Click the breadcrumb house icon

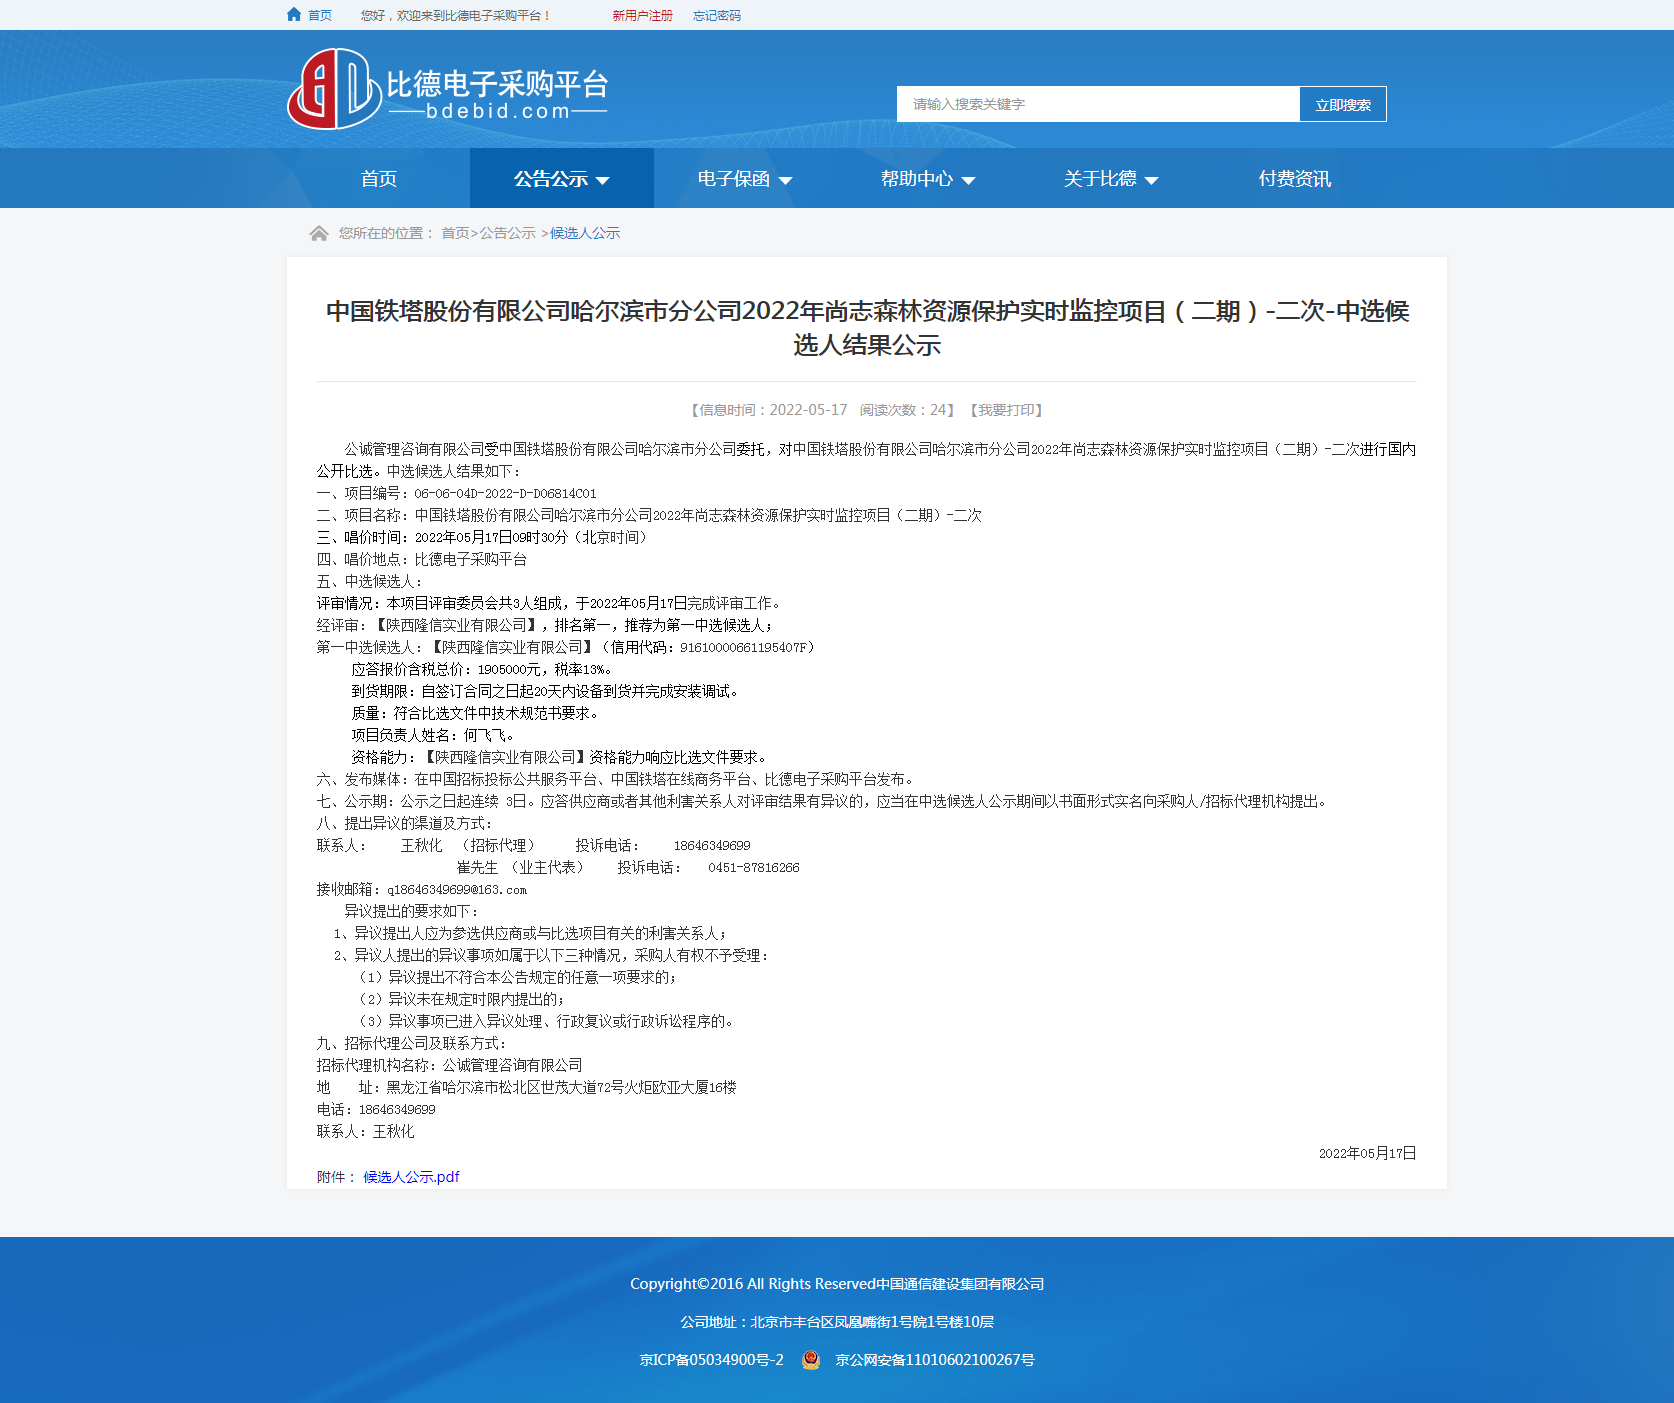319,233
